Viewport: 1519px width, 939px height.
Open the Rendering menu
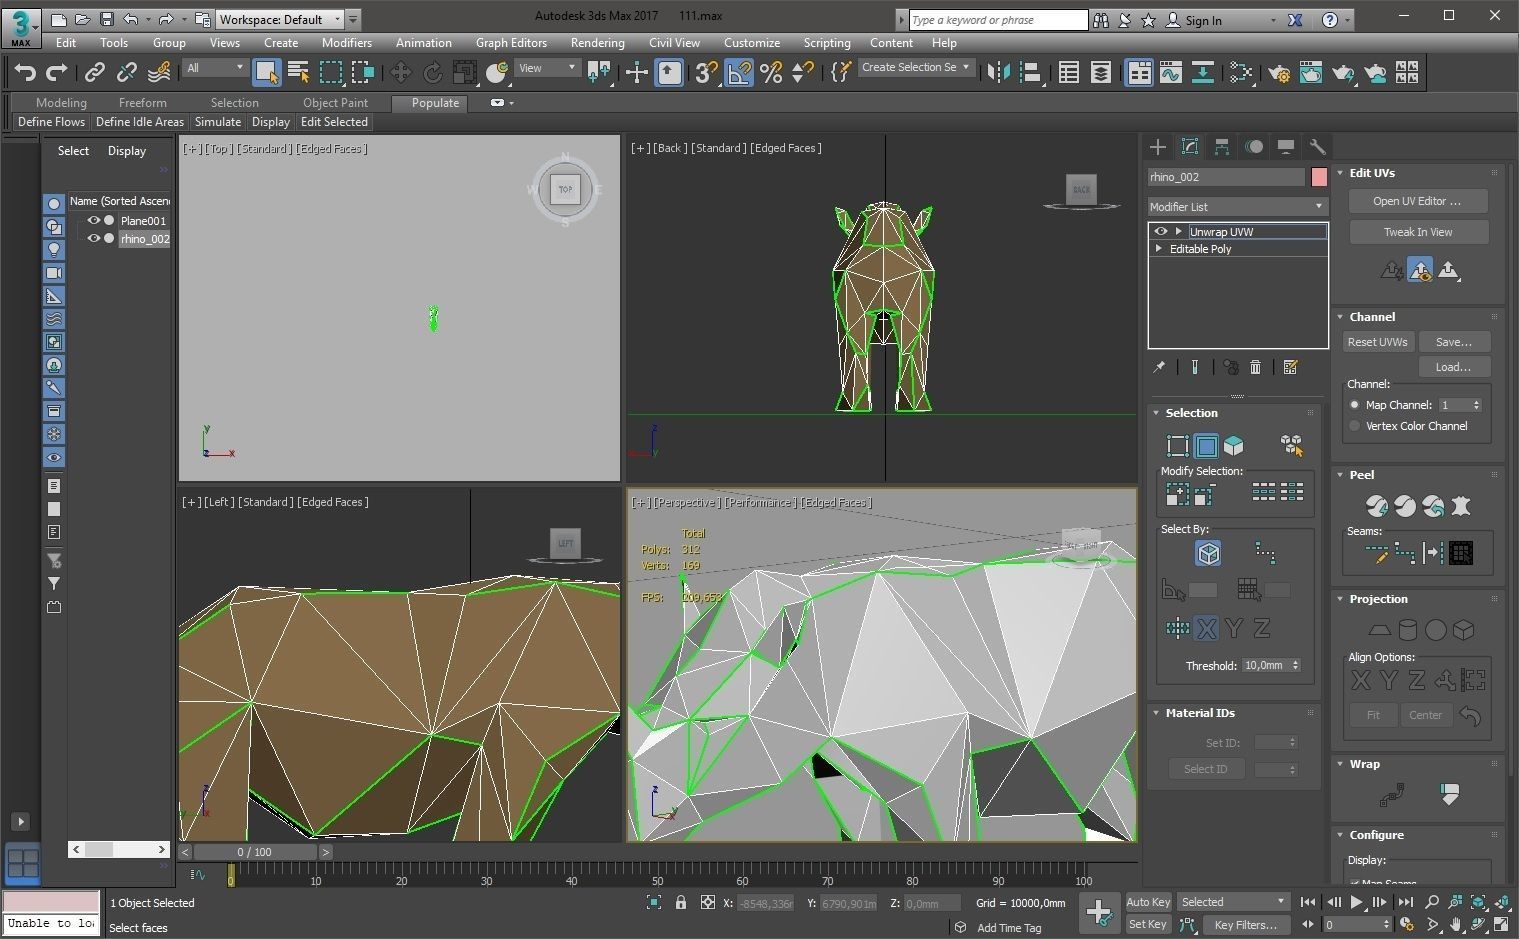[x=597, y=43]
